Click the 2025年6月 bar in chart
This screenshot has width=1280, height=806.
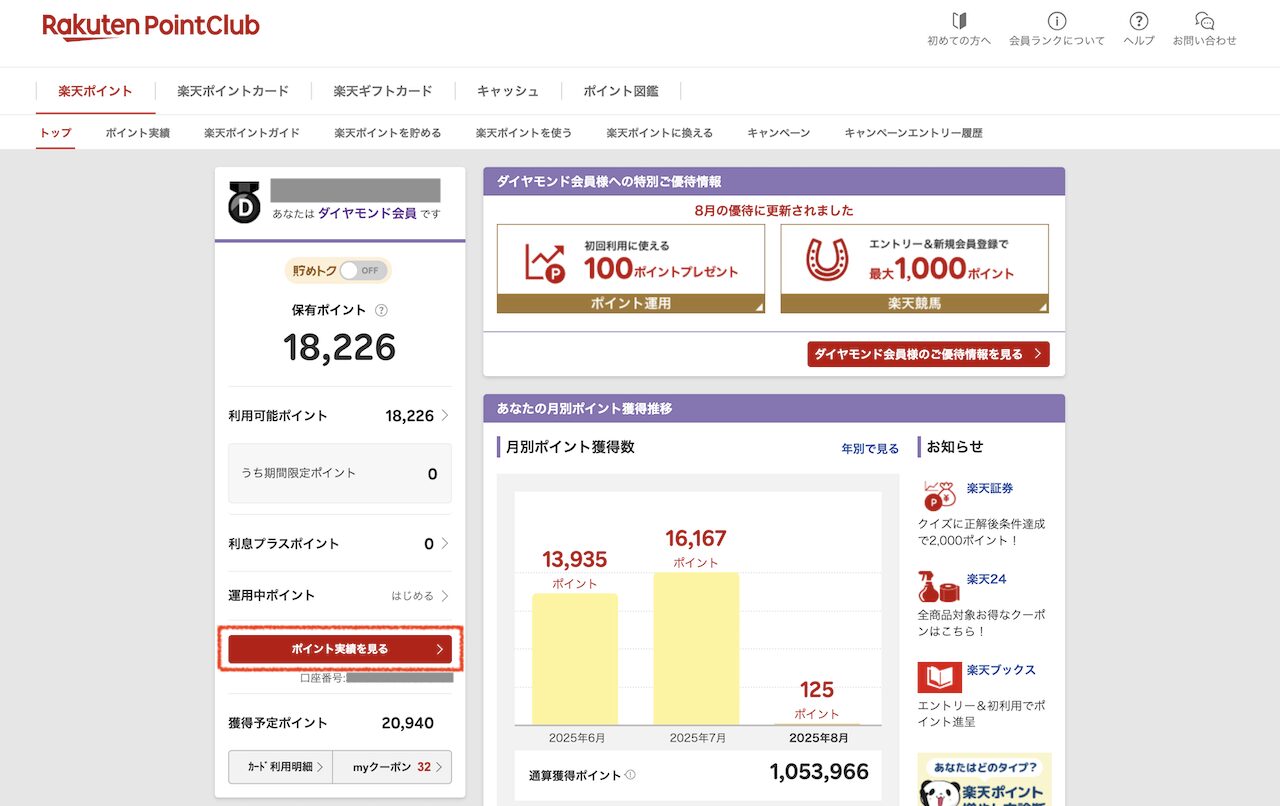[574, 659]
